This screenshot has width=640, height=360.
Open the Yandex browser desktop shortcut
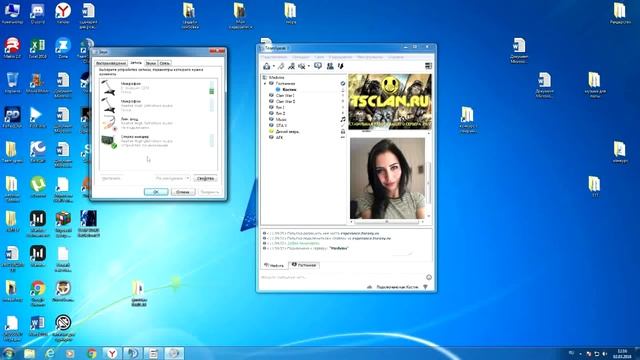click(63, 13)
